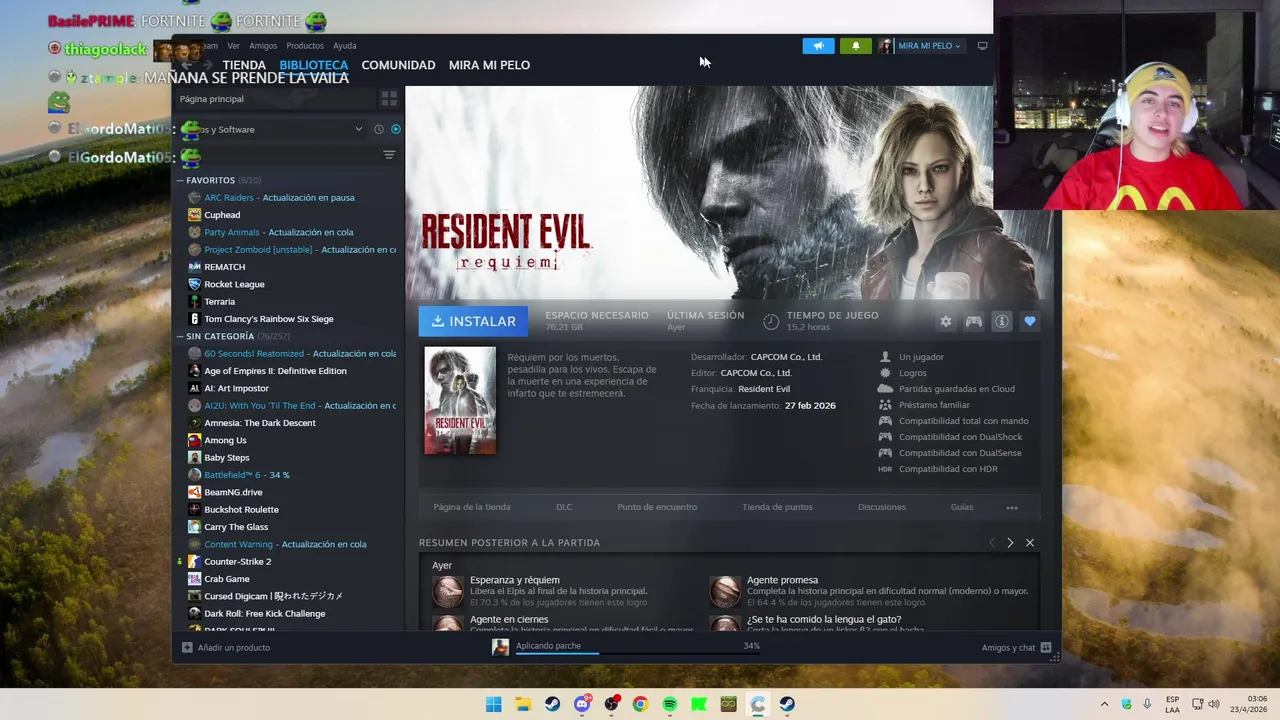This screenshot has height=720, width=1280.
Task: Select Among Us in the library
Action: (225, 440)
